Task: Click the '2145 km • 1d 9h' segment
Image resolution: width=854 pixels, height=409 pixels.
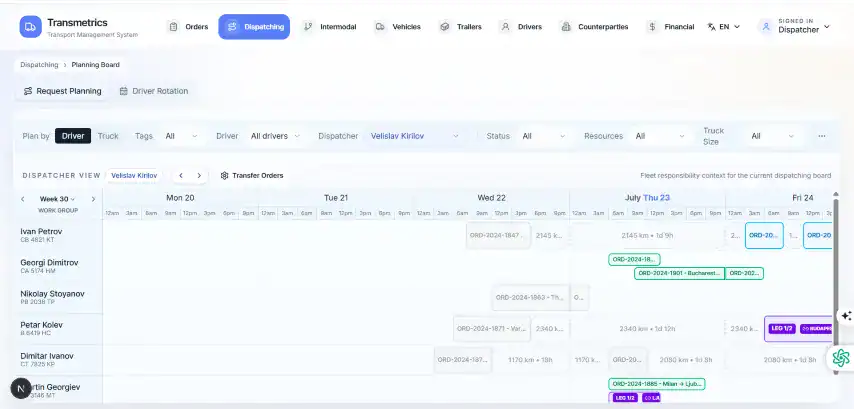Action: (x=647, y=236)
